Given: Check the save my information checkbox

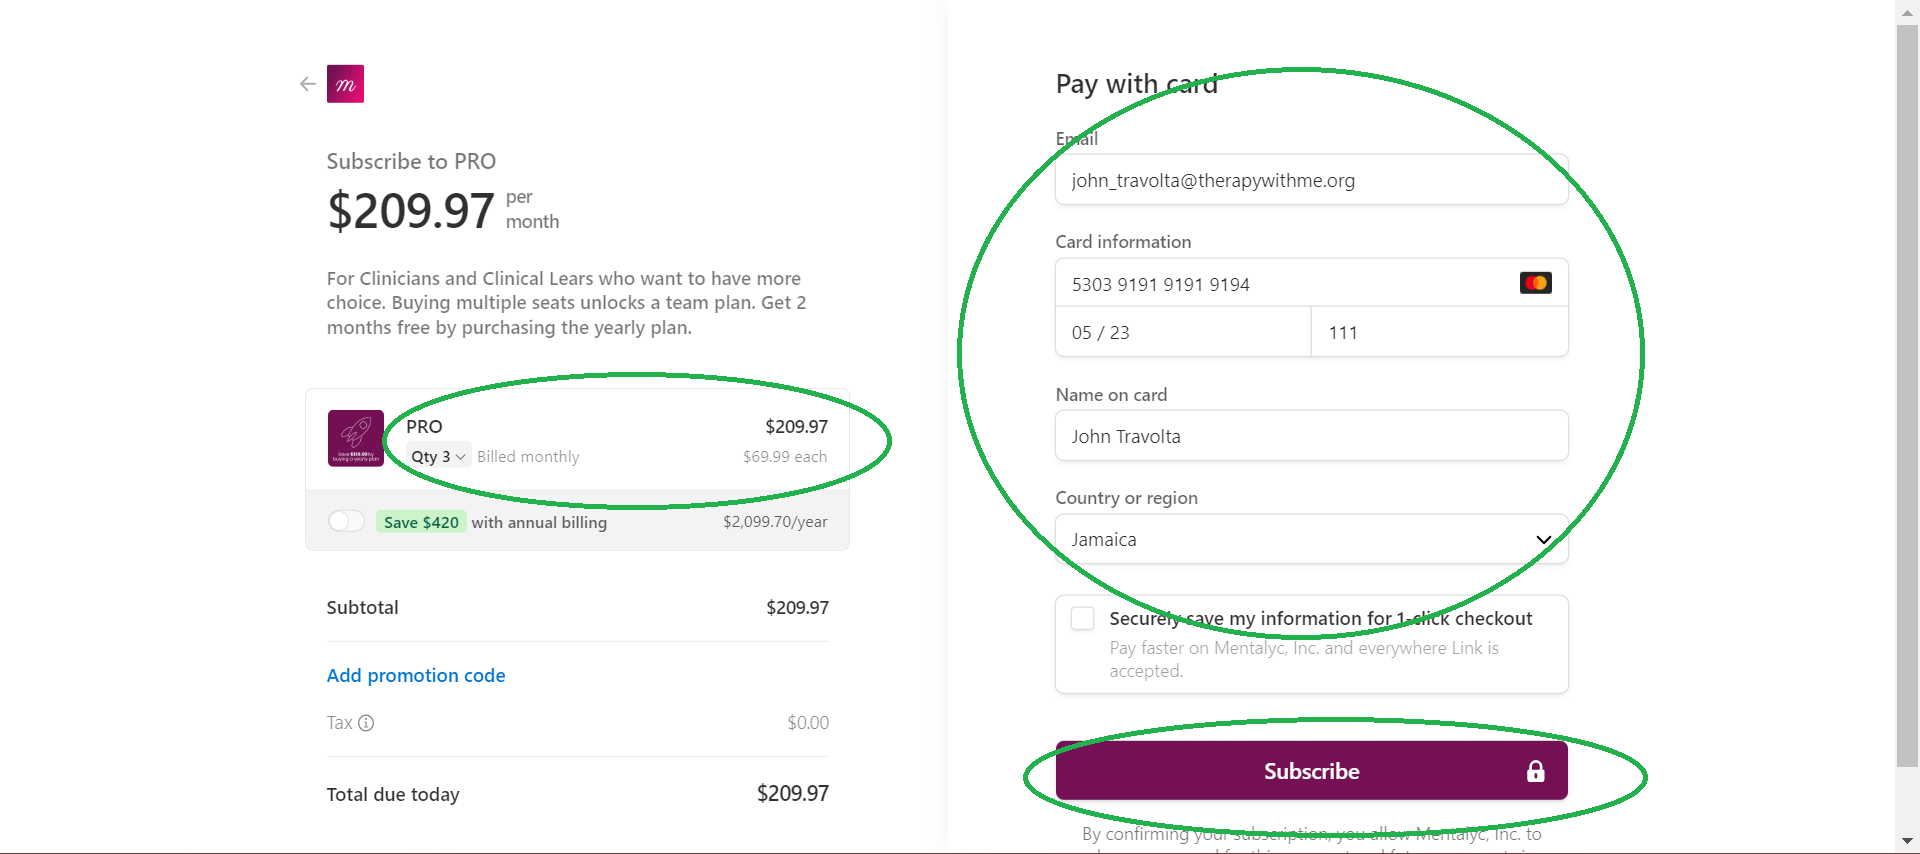Looking at the screenshot, I should coord(1082,618).
